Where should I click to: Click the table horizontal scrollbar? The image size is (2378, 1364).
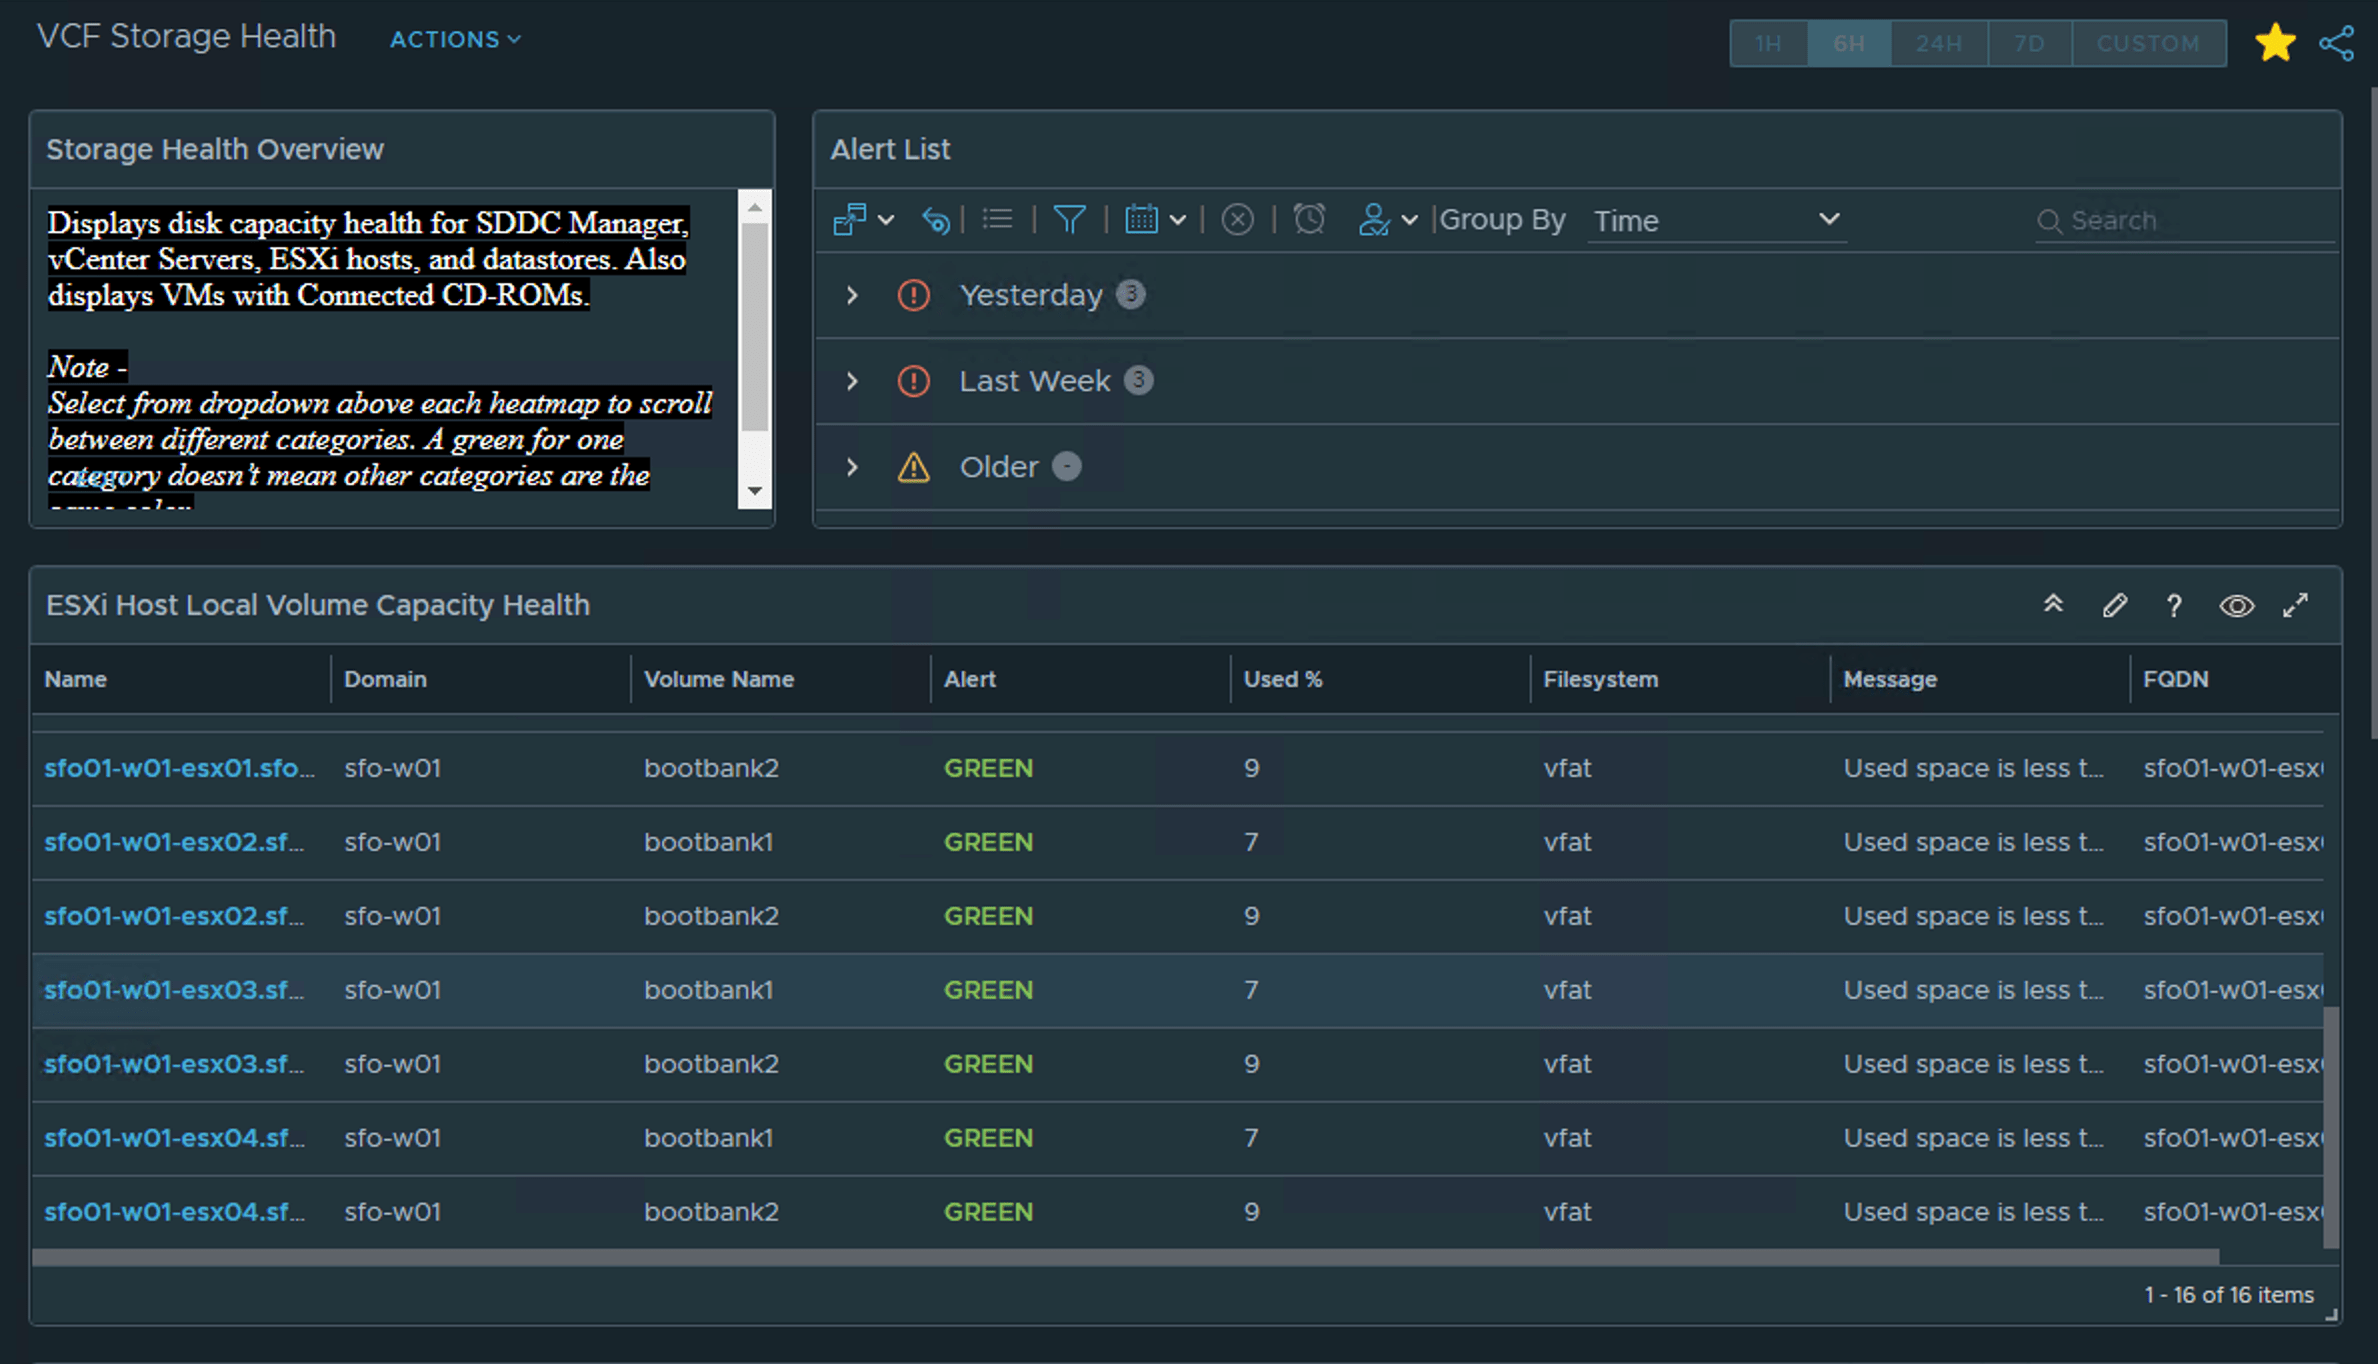(1124, 1257)
